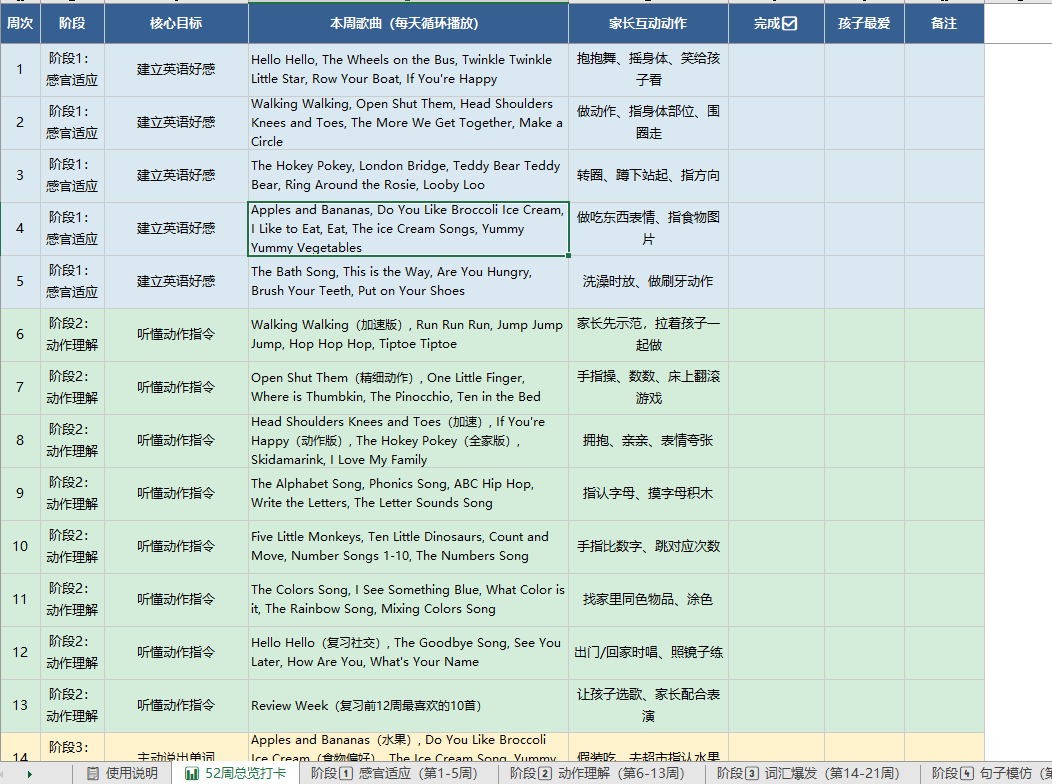Select the 备注 header cell

pyautogui.click(x=944, y=23)
